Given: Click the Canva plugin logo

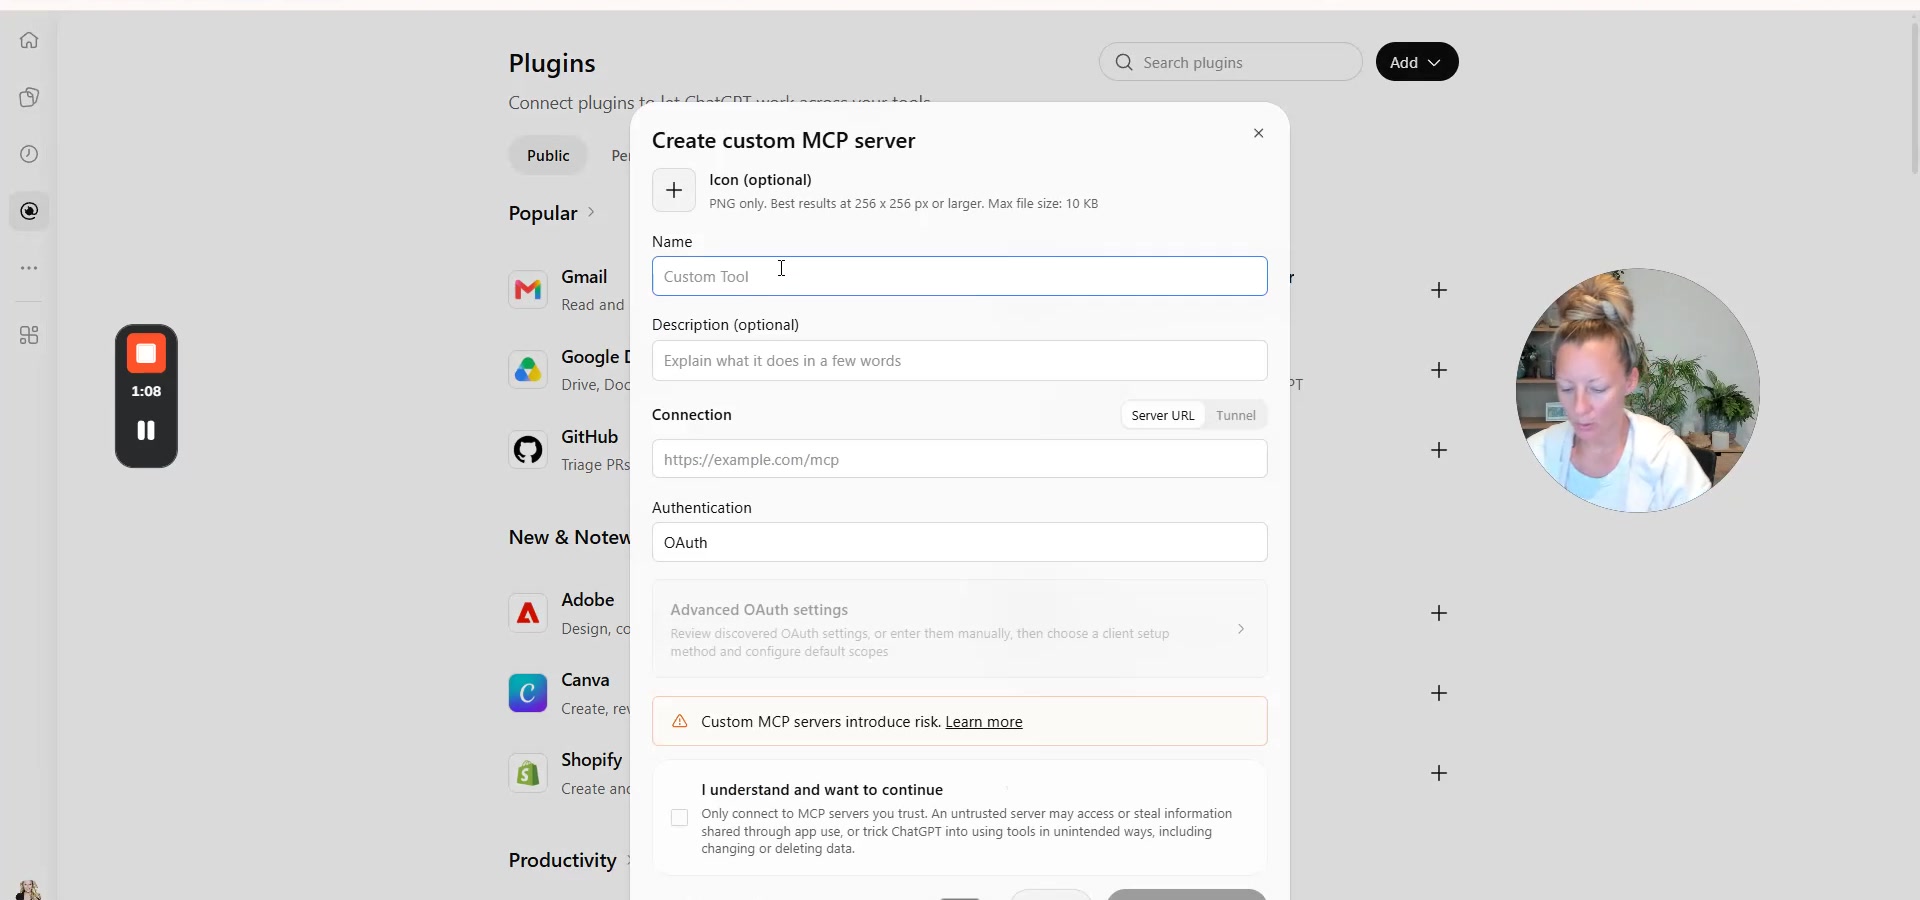Looking at the screenshot, I should tap(528, 693).
